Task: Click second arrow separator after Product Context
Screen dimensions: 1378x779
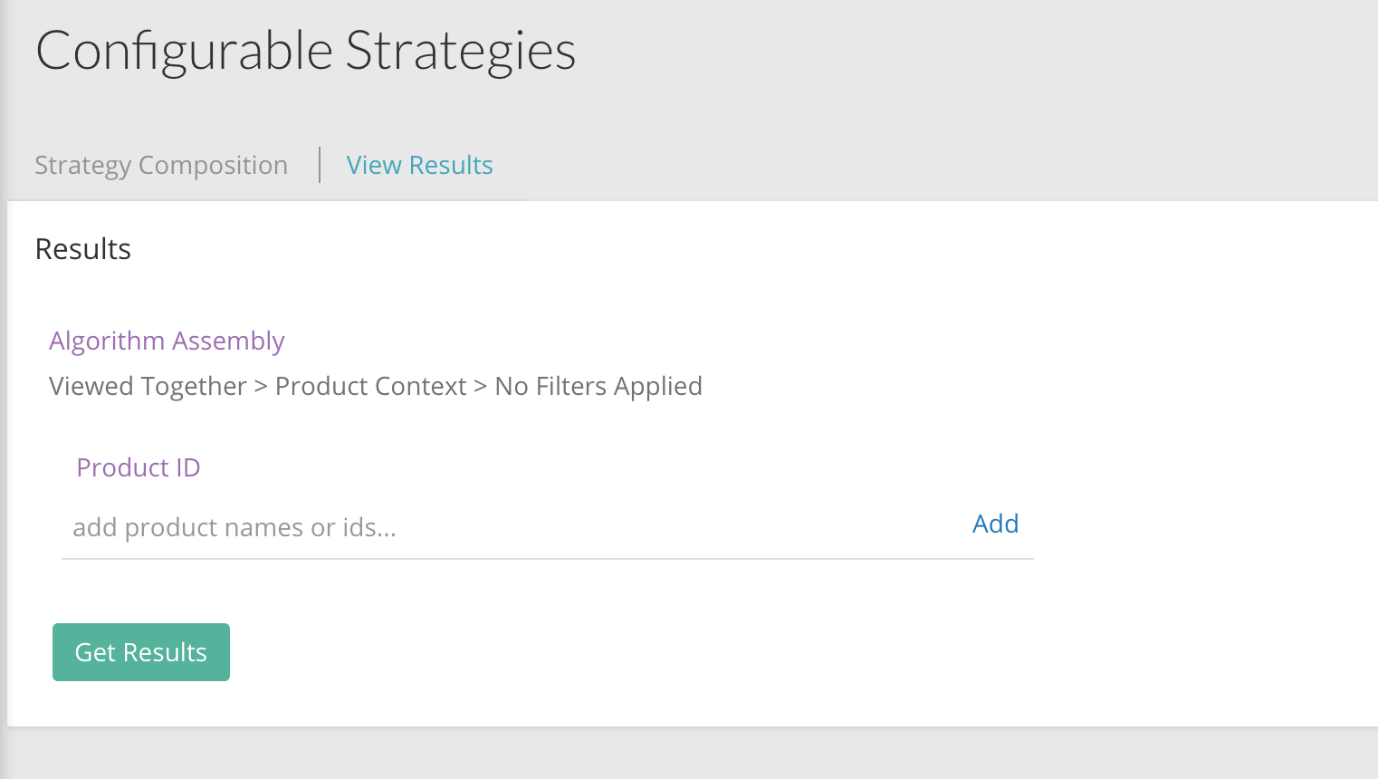Action: click(481, 386)
